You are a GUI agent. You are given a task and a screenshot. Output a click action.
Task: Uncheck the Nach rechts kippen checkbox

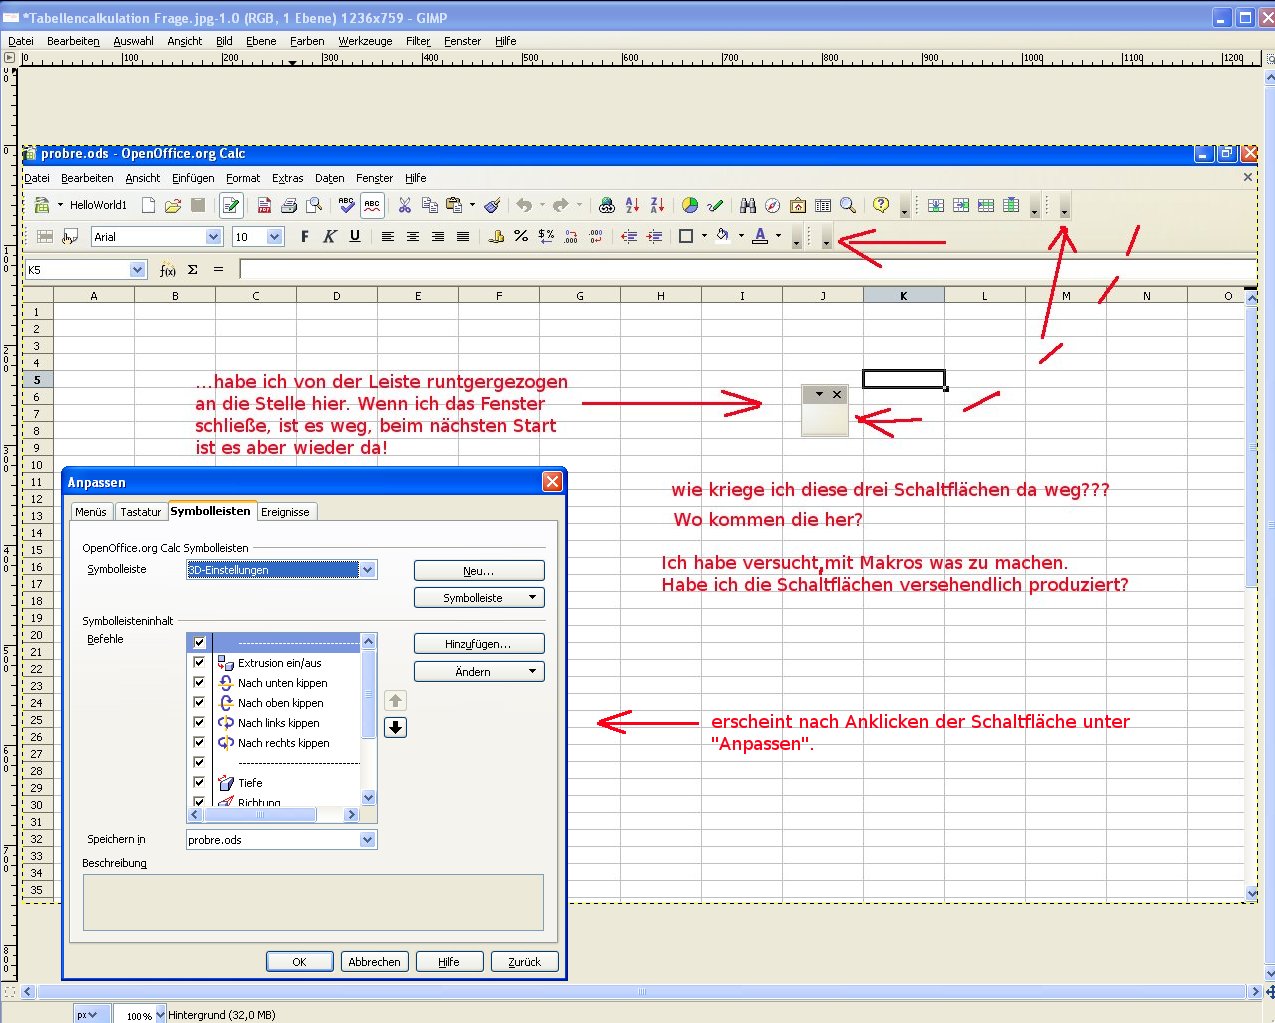(199, 742)
